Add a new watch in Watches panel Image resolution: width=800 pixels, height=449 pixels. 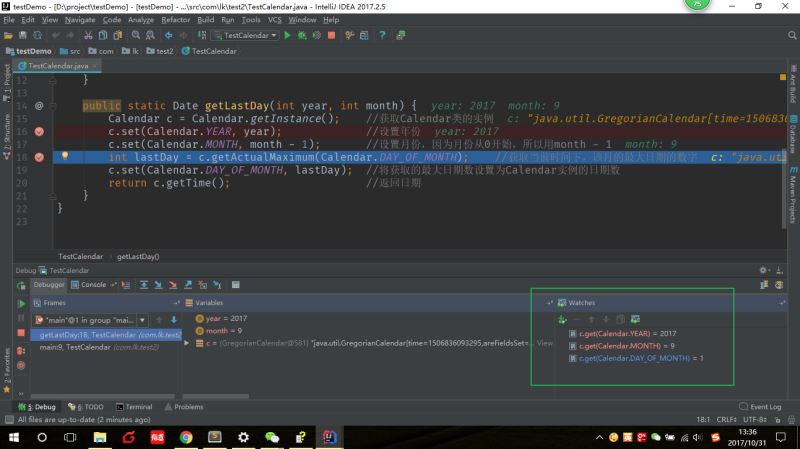[562, 319]
